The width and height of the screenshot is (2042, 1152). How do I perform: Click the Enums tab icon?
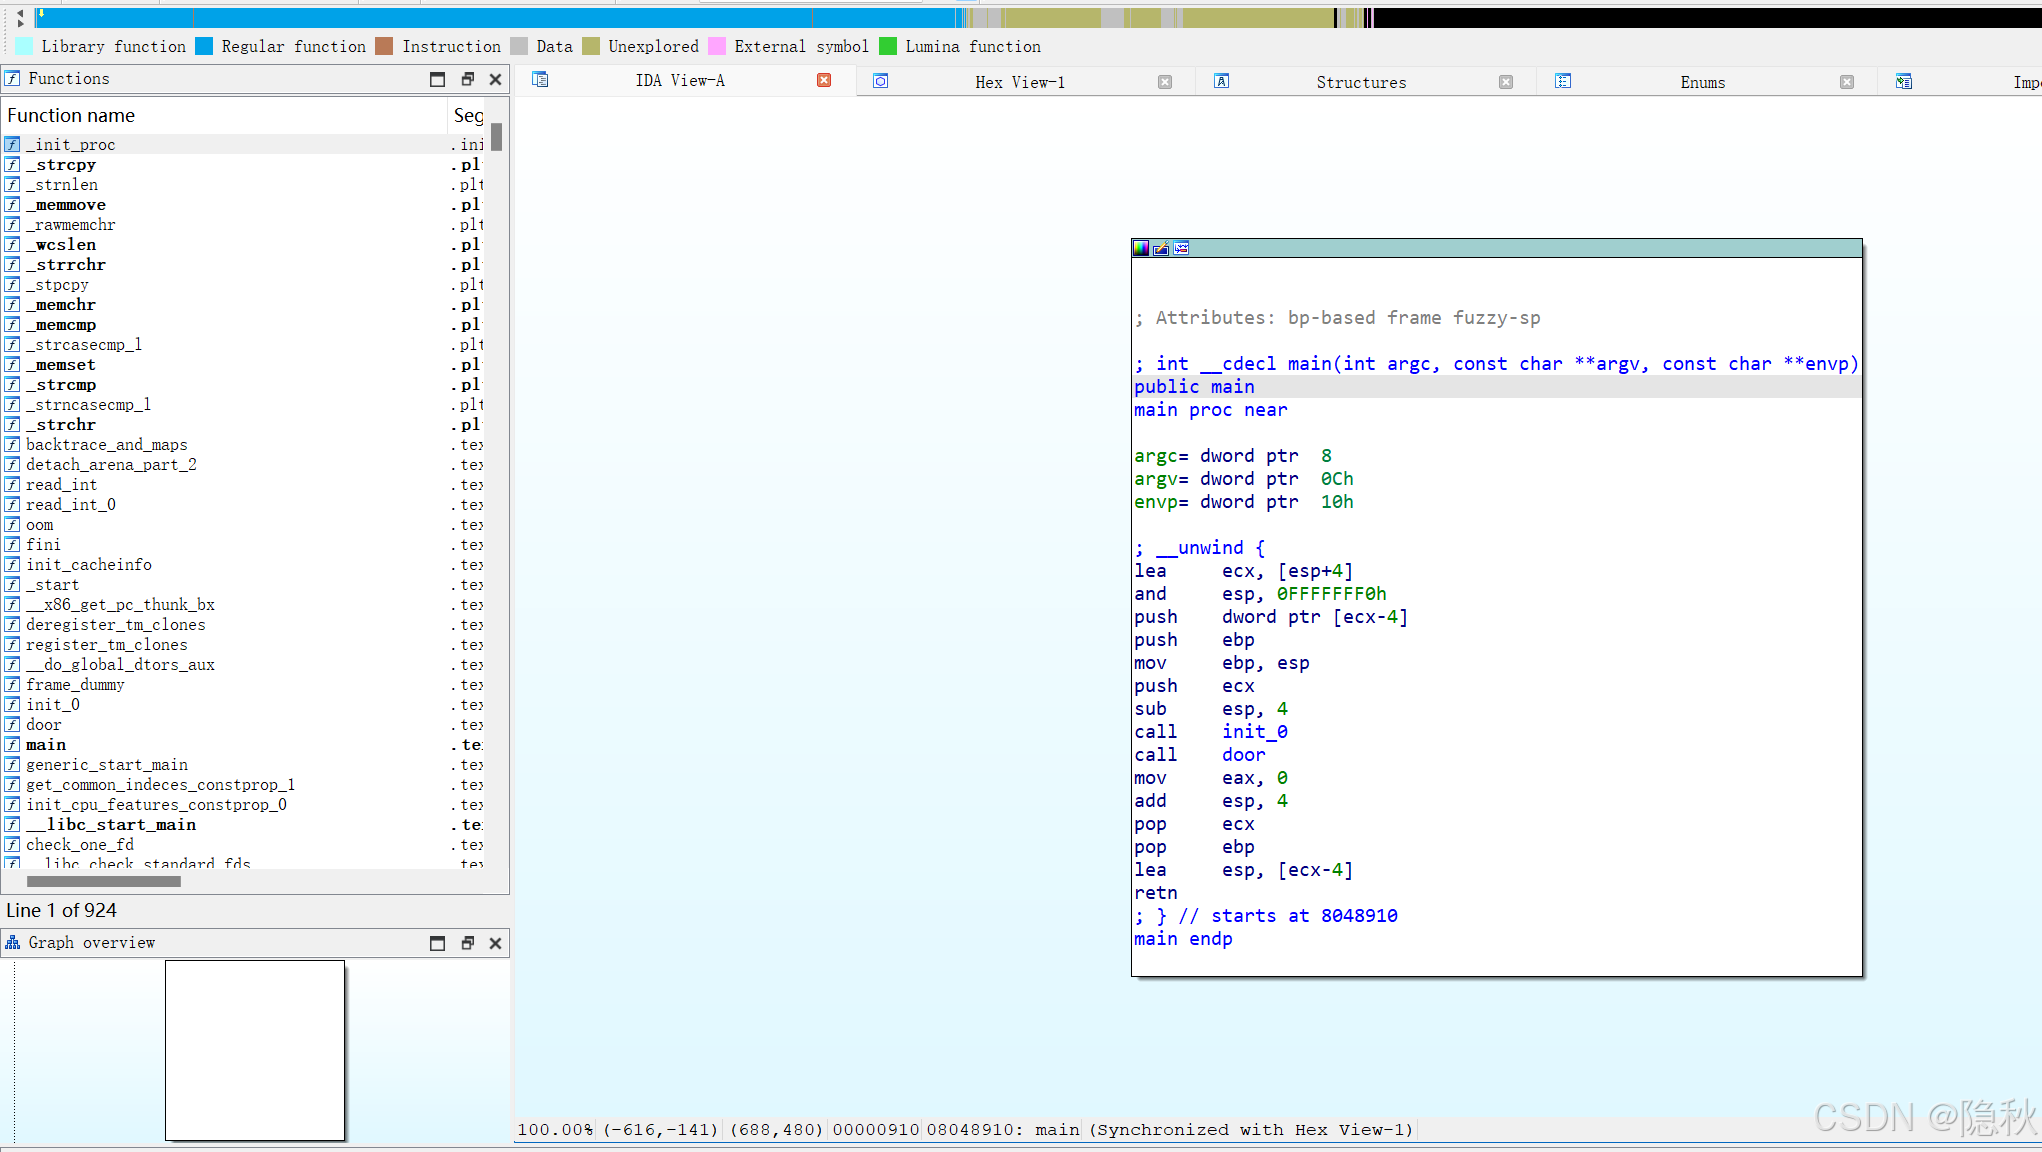pos(1563,81)
